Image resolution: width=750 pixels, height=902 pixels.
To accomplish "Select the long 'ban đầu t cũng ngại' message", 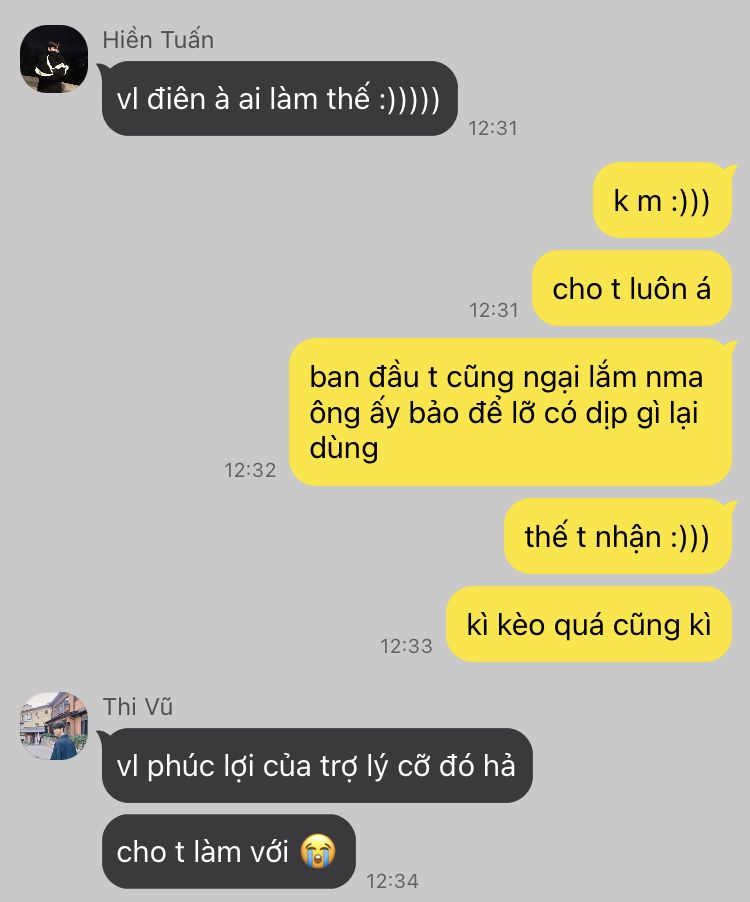I will coord(510,412).
